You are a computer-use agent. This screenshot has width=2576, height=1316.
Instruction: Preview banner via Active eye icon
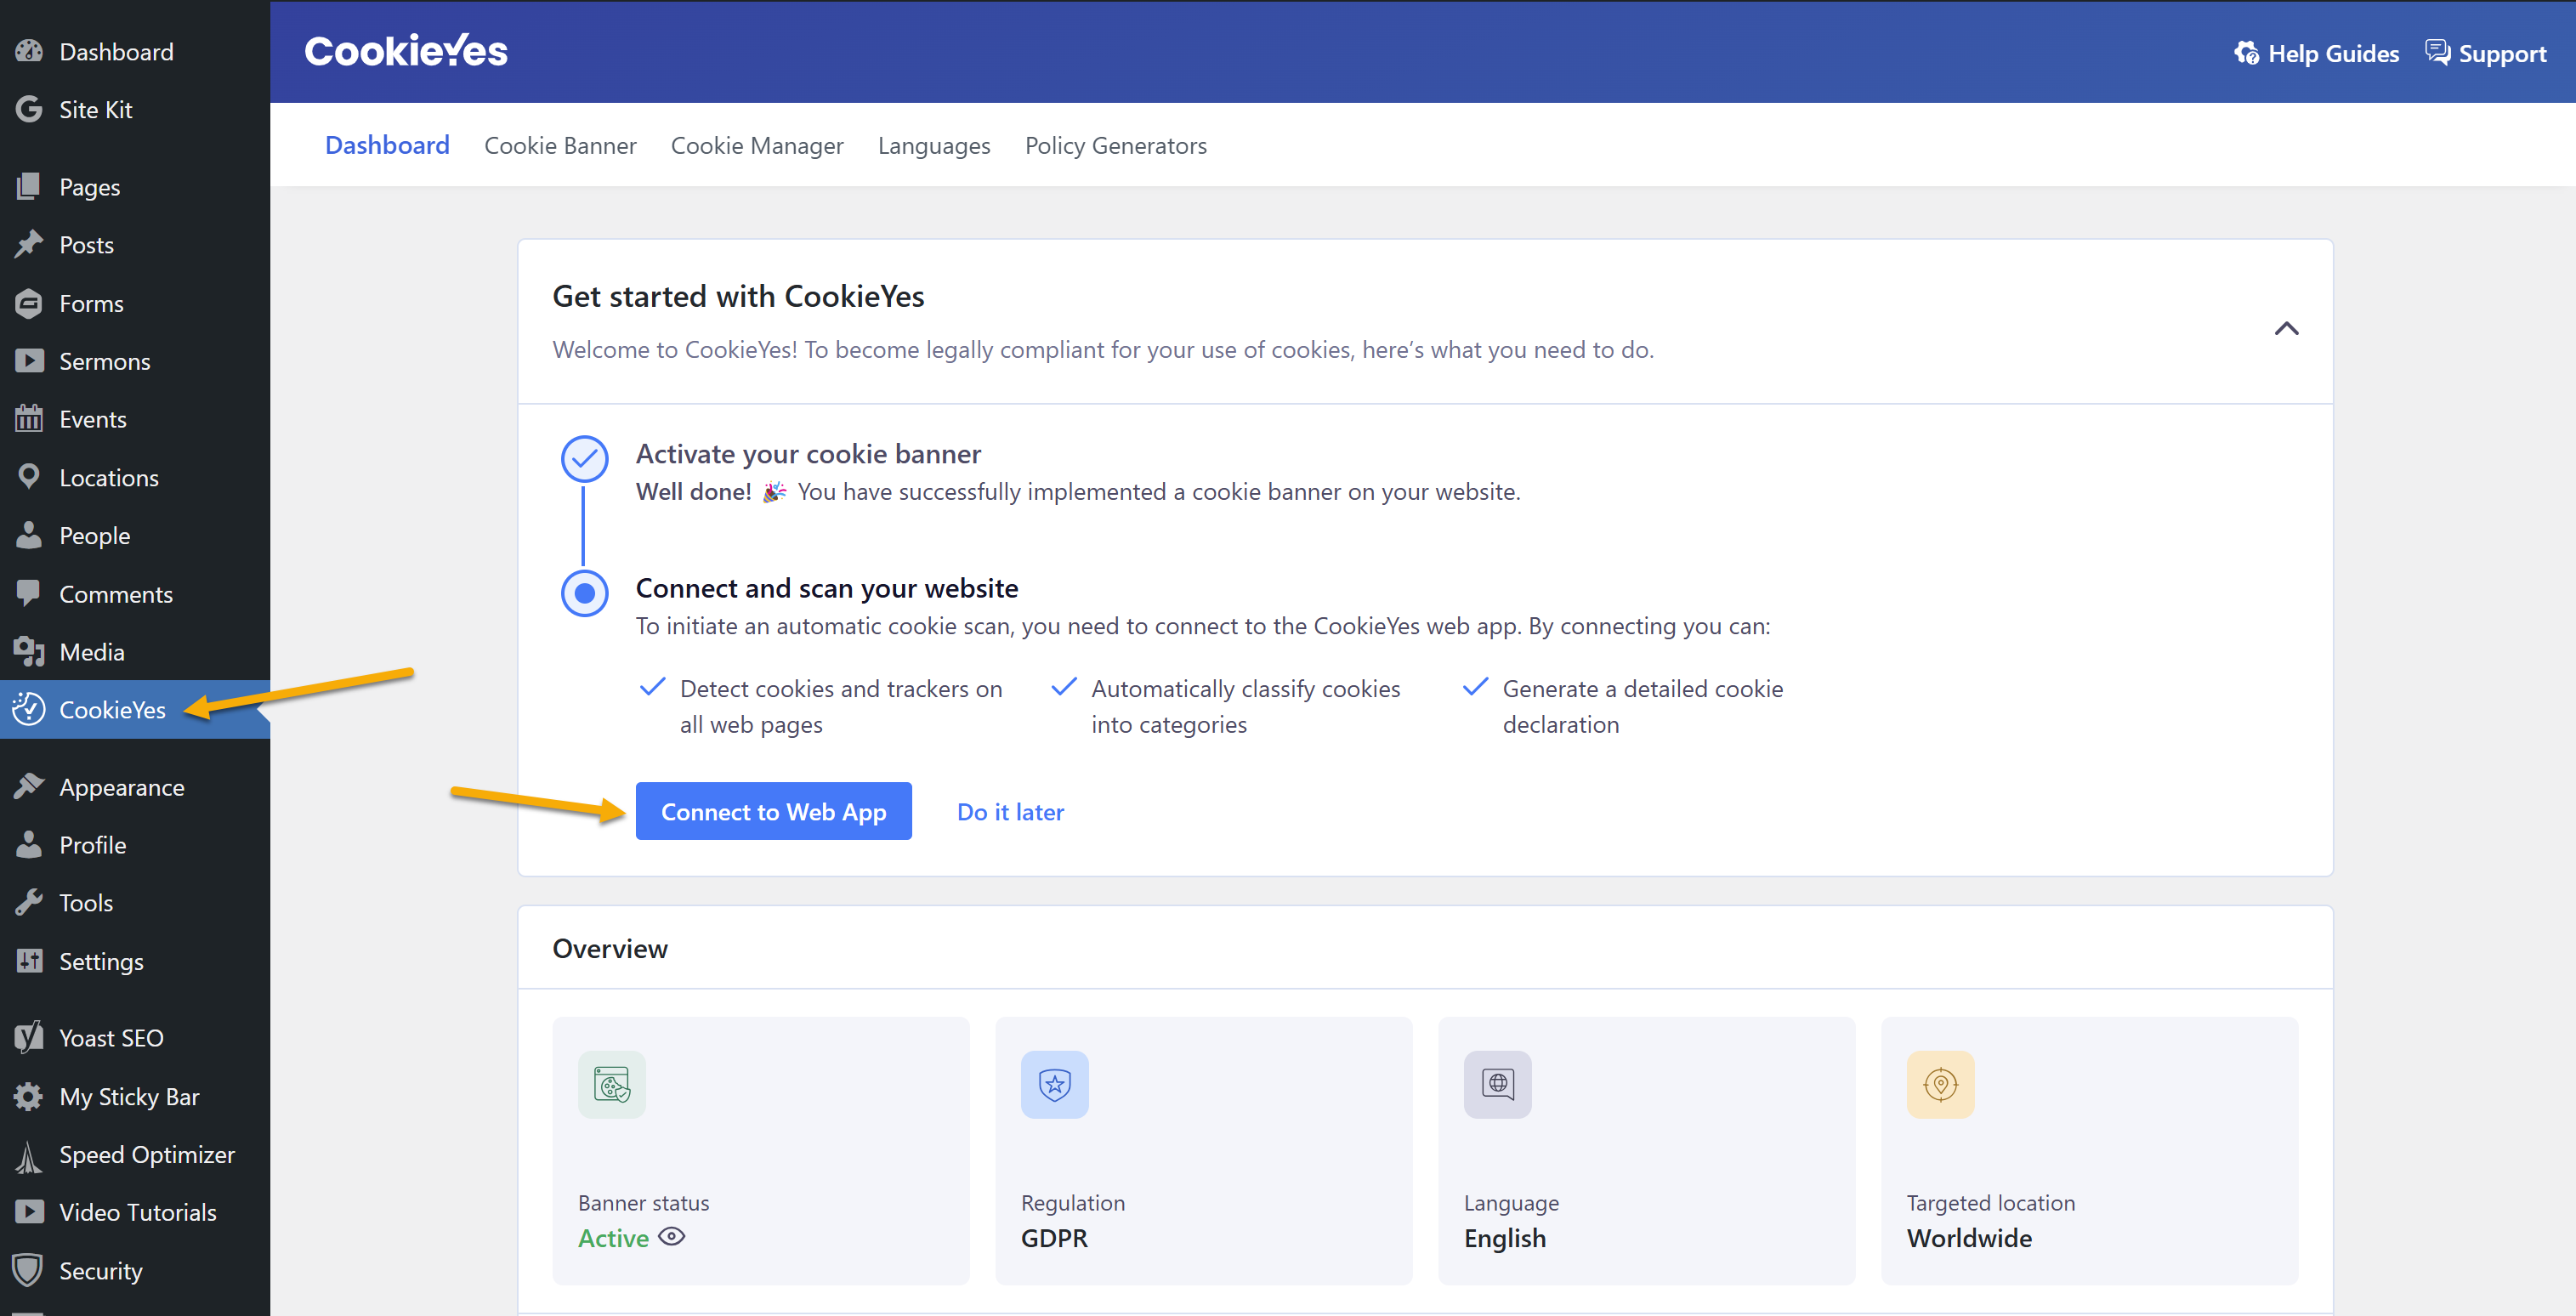(x=672, y=1237)
